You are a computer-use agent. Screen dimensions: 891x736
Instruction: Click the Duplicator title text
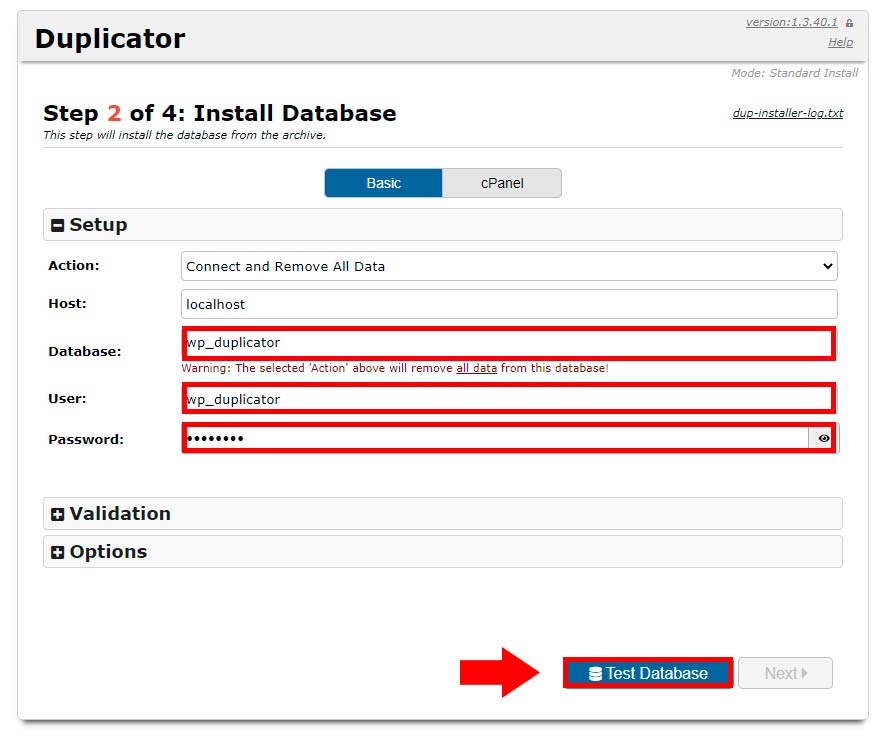(x=110, y=39)
